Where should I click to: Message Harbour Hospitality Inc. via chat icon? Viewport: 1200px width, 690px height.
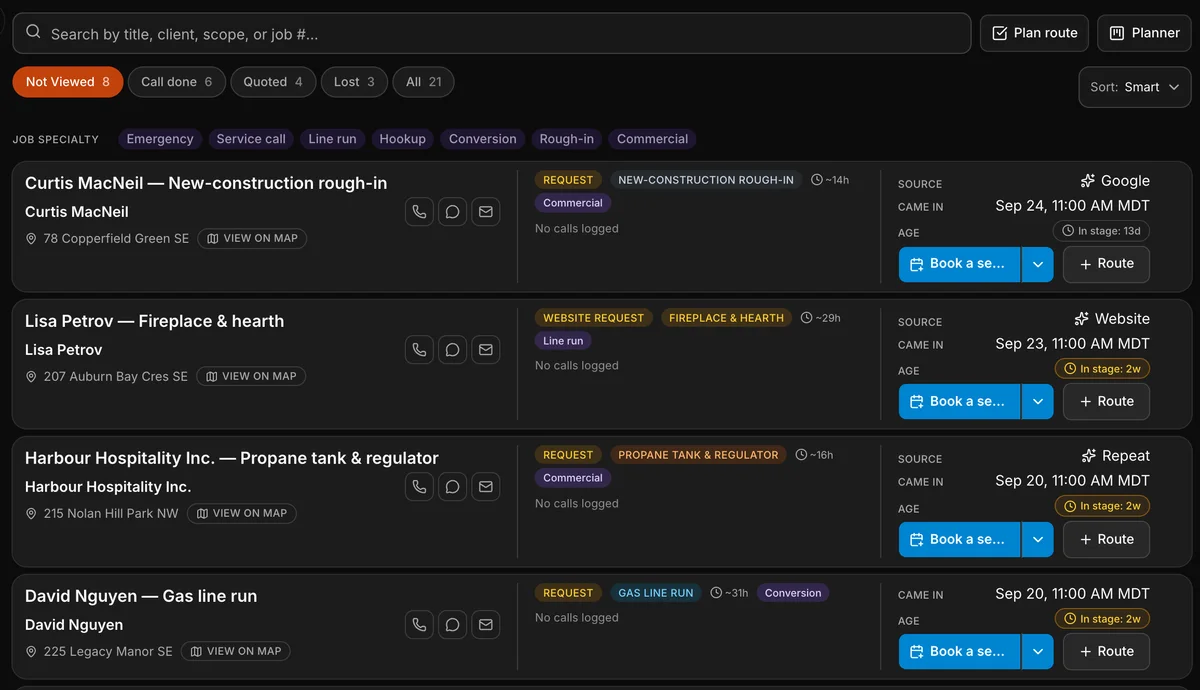pyautogui.click(x=452, y=487)
